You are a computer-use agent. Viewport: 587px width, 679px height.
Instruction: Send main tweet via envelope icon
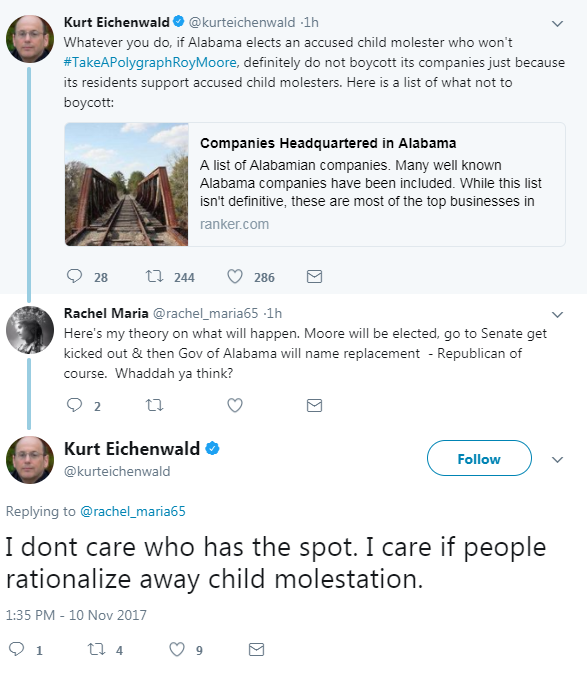[x=256, y=649]
